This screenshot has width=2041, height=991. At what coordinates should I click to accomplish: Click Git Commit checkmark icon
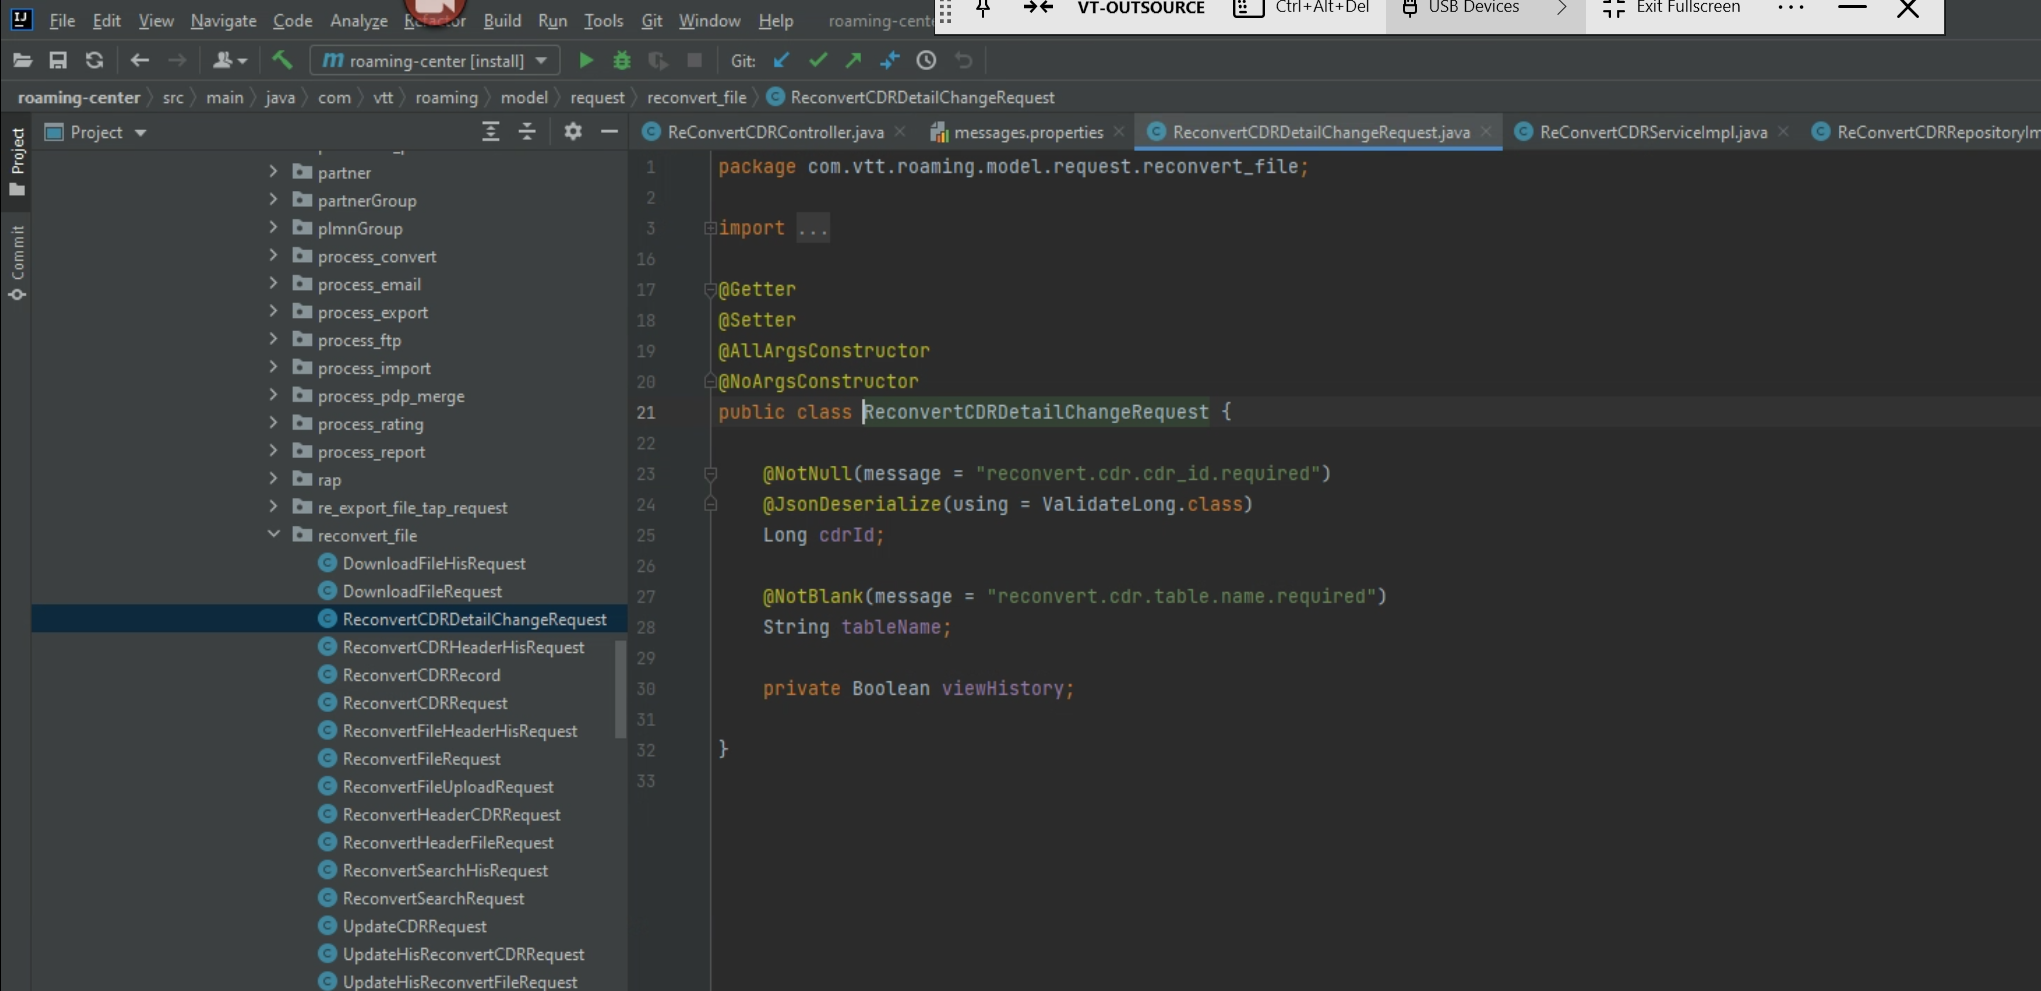pos(818,61)
